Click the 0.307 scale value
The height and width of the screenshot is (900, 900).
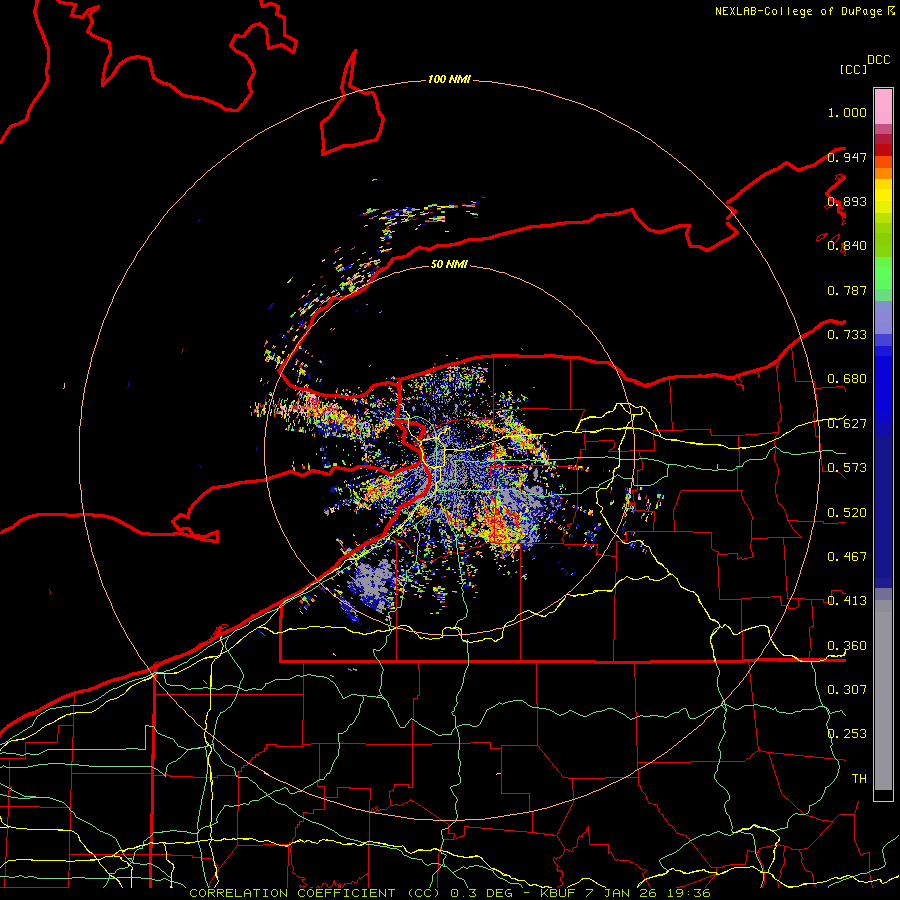pyautogui.click(x=847, y=689)
